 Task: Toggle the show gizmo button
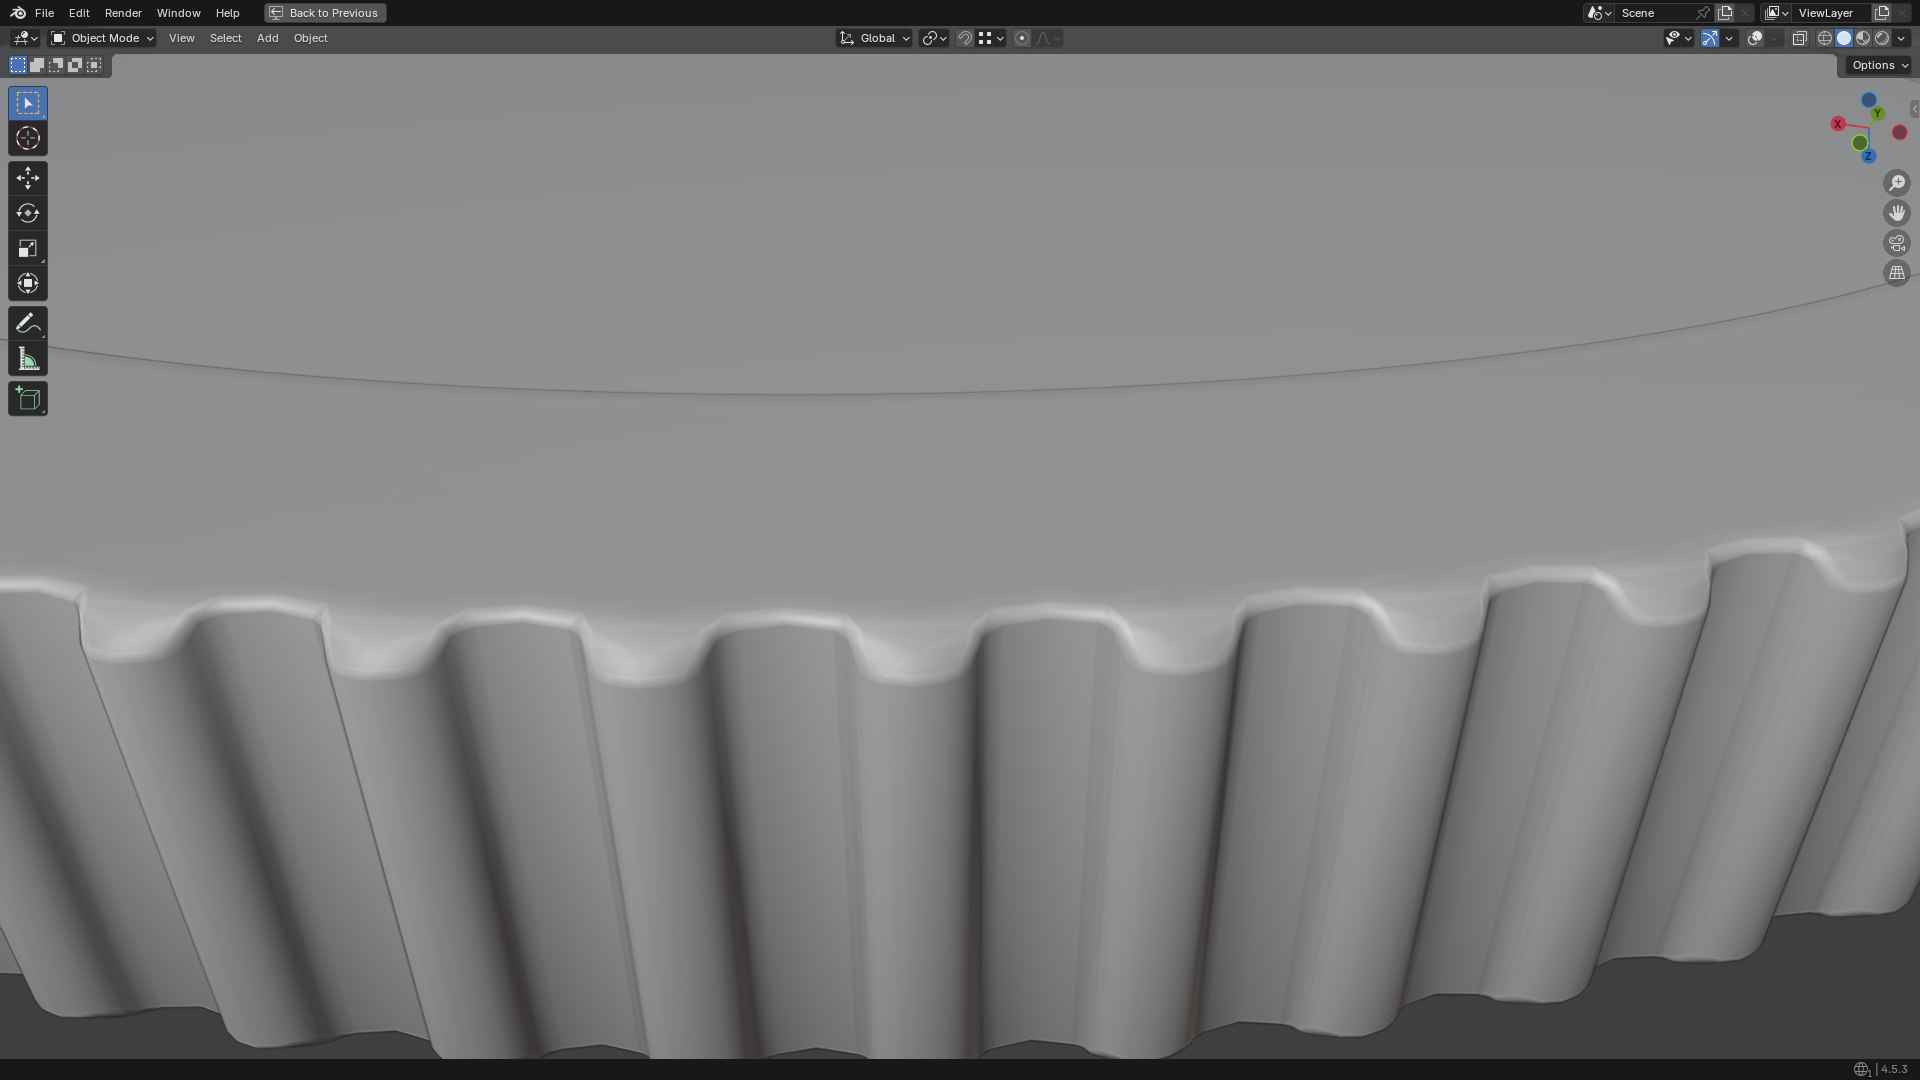click(1709, 38)
